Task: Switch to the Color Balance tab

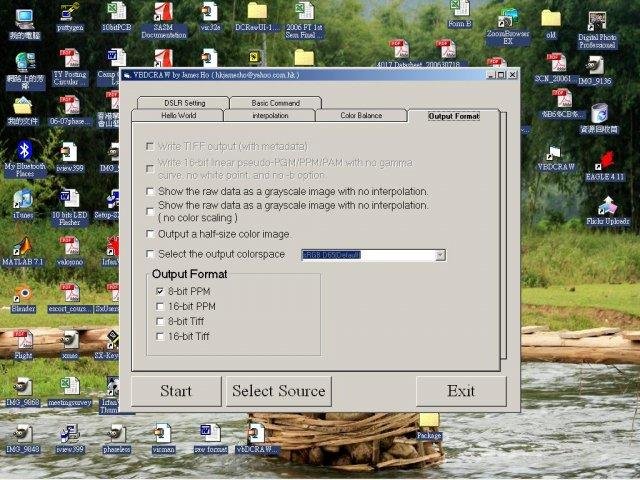Action: point(361,115)
